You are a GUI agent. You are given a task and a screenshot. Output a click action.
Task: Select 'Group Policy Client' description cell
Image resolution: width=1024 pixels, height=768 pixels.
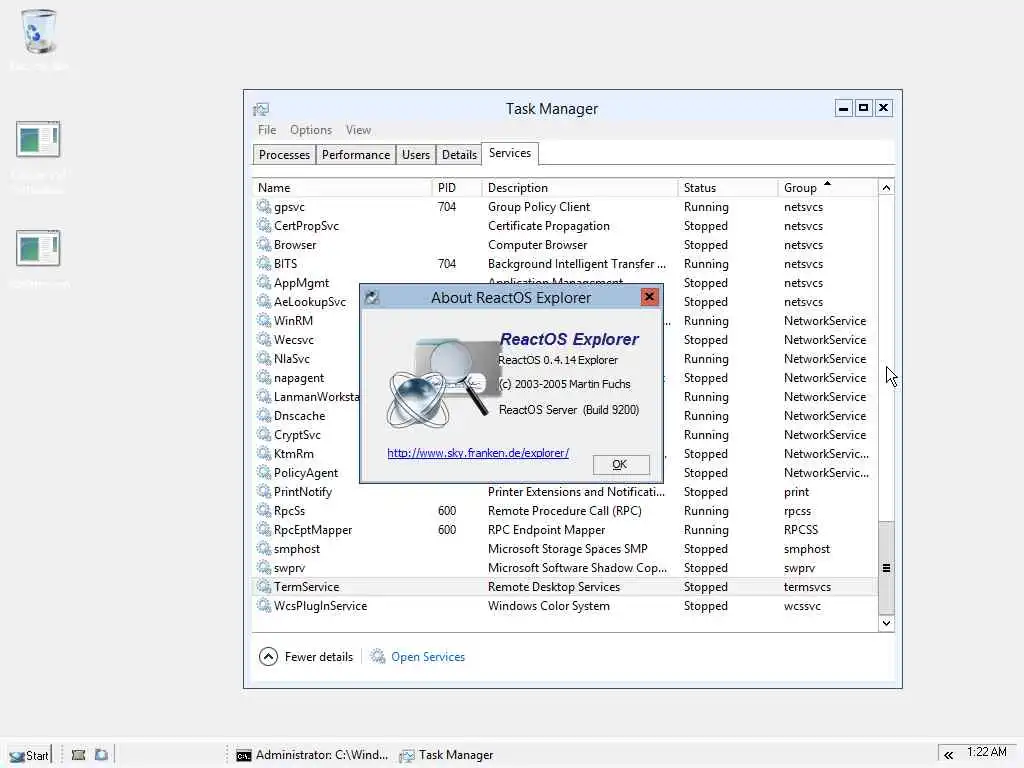pyautogui.click(x=539, y=206)
